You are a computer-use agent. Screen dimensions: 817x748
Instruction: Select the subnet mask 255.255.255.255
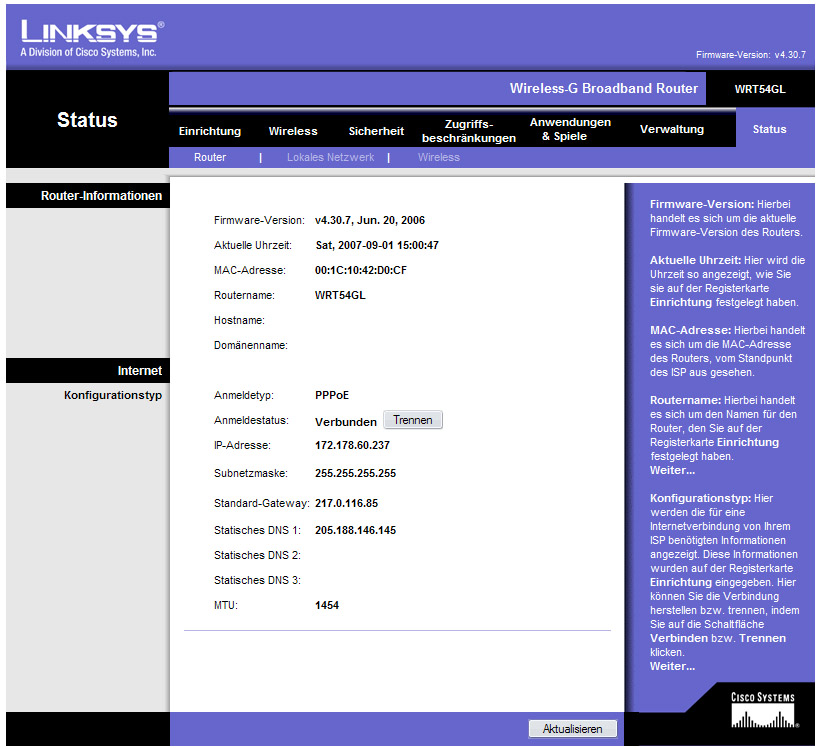click(x=355, y=473)
